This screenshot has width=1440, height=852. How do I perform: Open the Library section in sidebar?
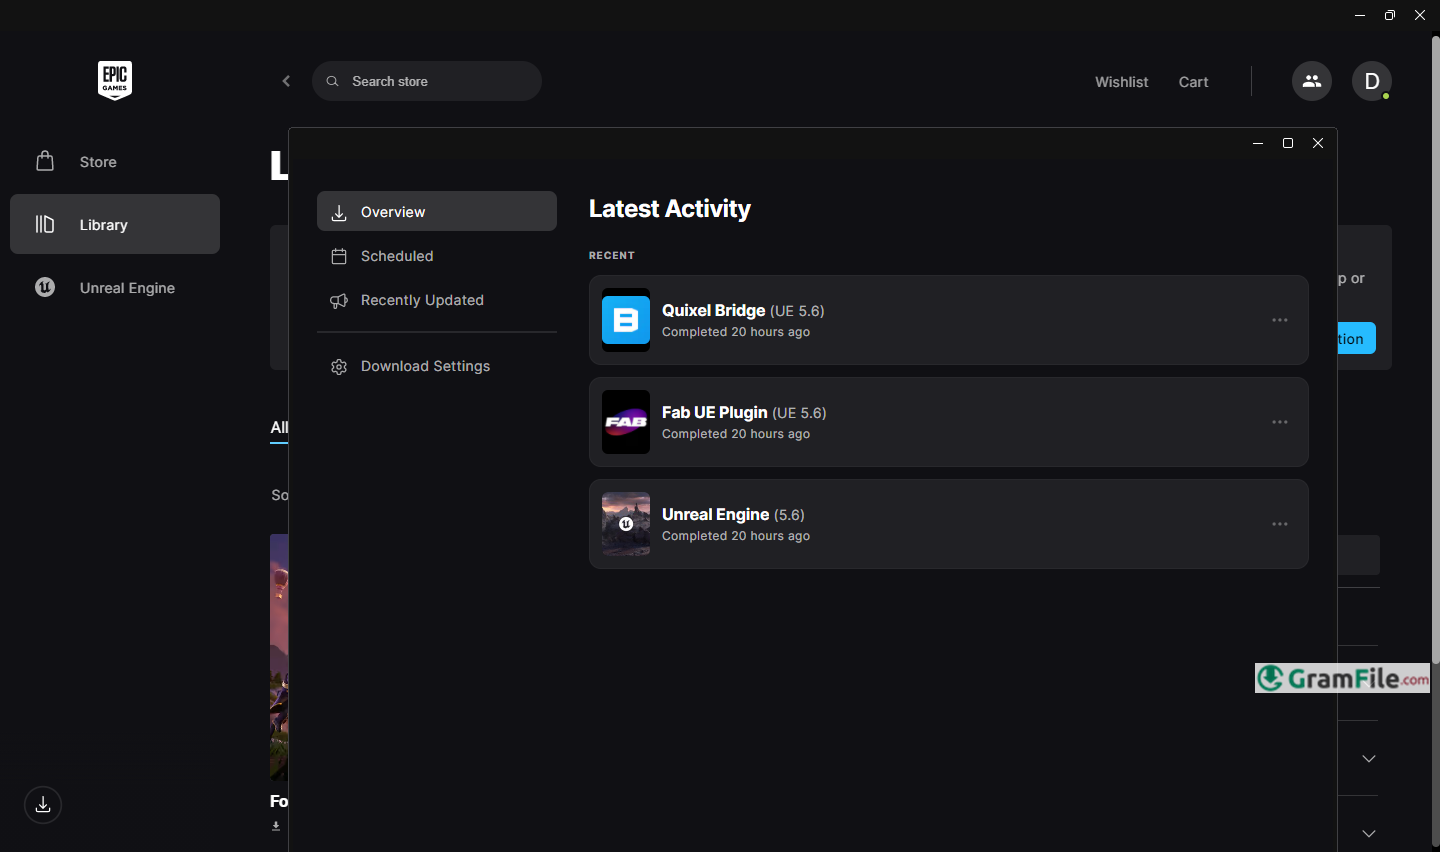point(115,224)
